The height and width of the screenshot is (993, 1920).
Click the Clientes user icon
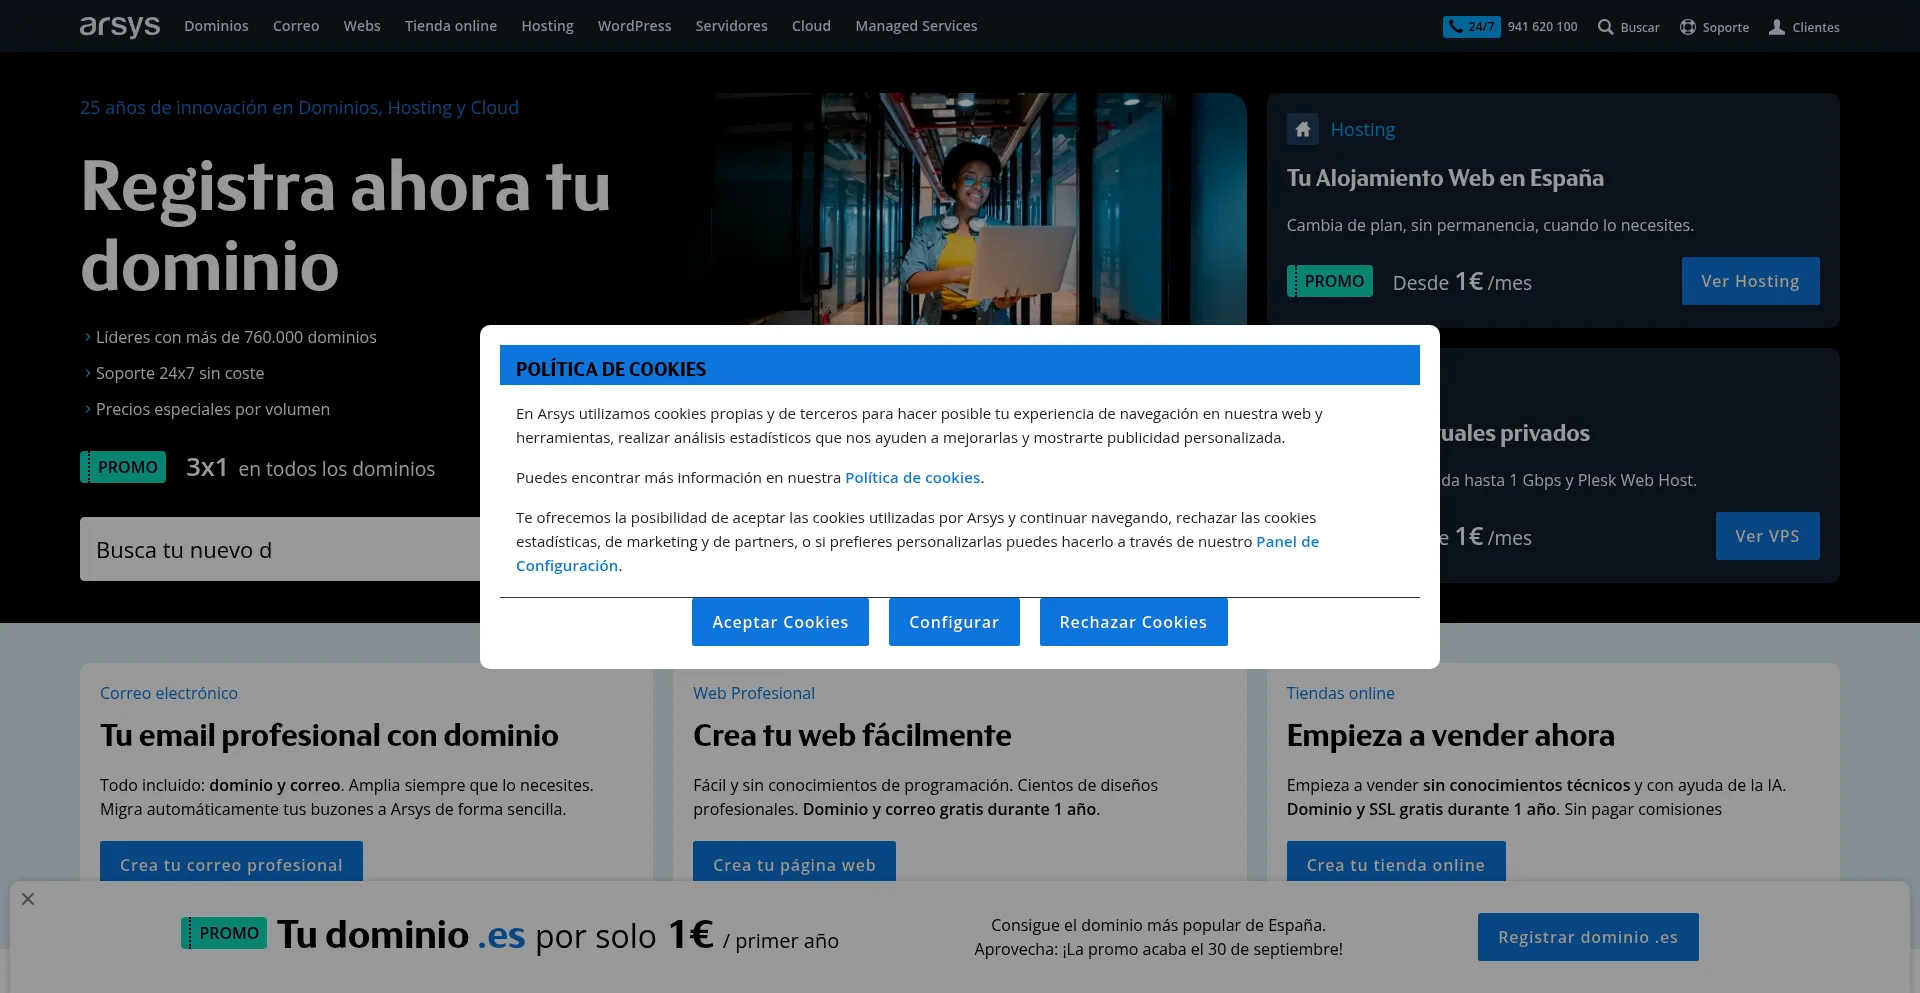point(1777,27)
